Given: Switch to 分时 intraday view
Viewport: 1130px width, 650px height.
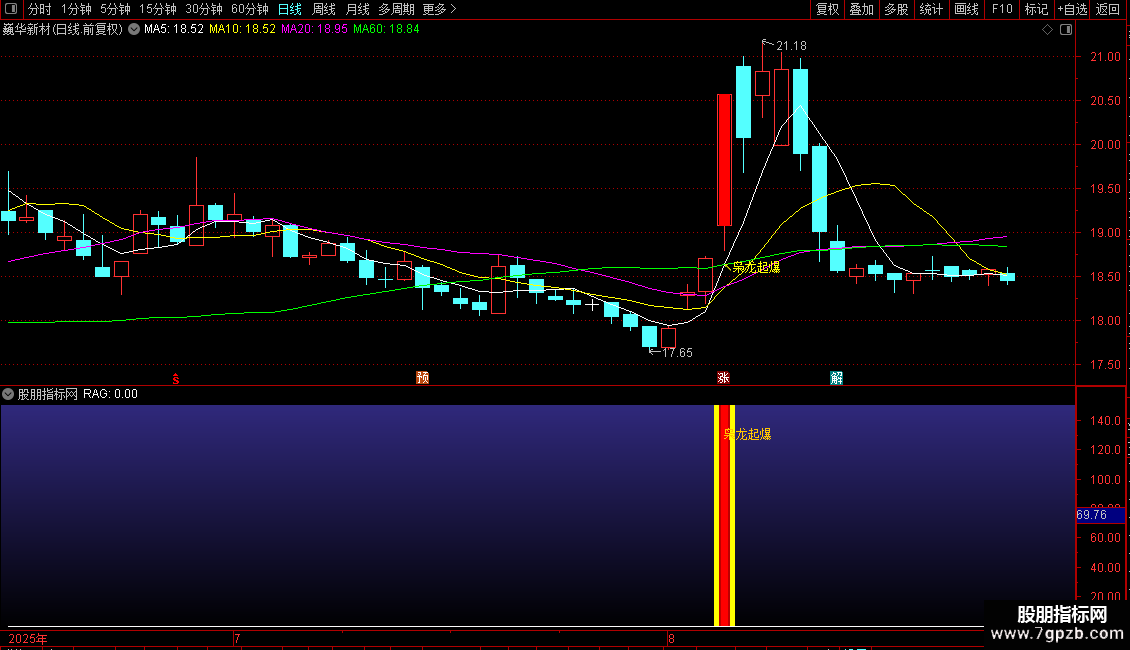Looking at the screenshot, I should pos(39,9).
